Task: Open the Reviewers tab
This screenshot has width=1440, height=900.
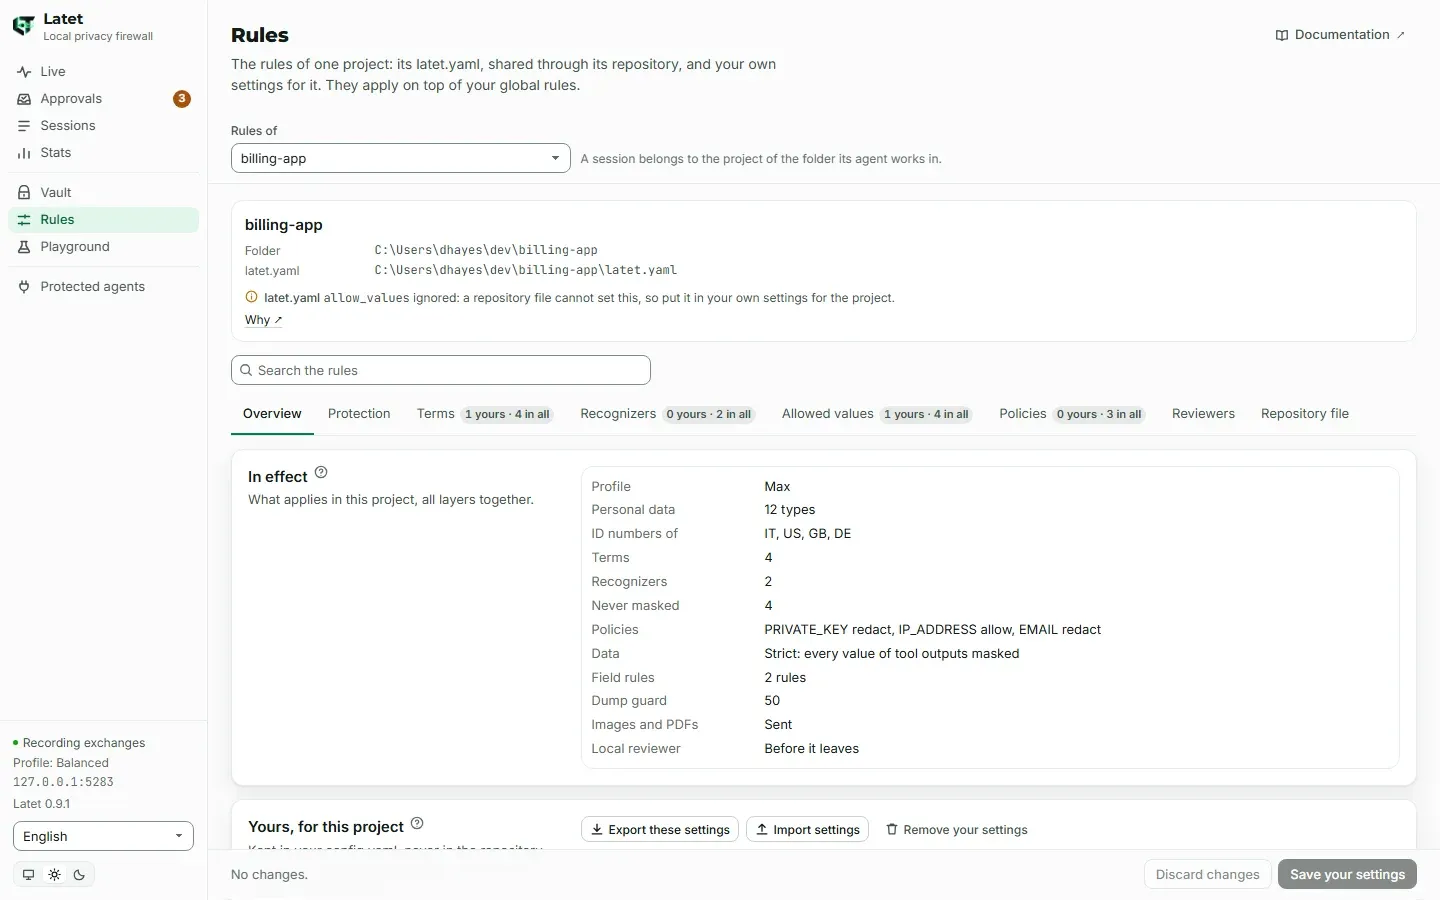Action: pos(1203,414)
